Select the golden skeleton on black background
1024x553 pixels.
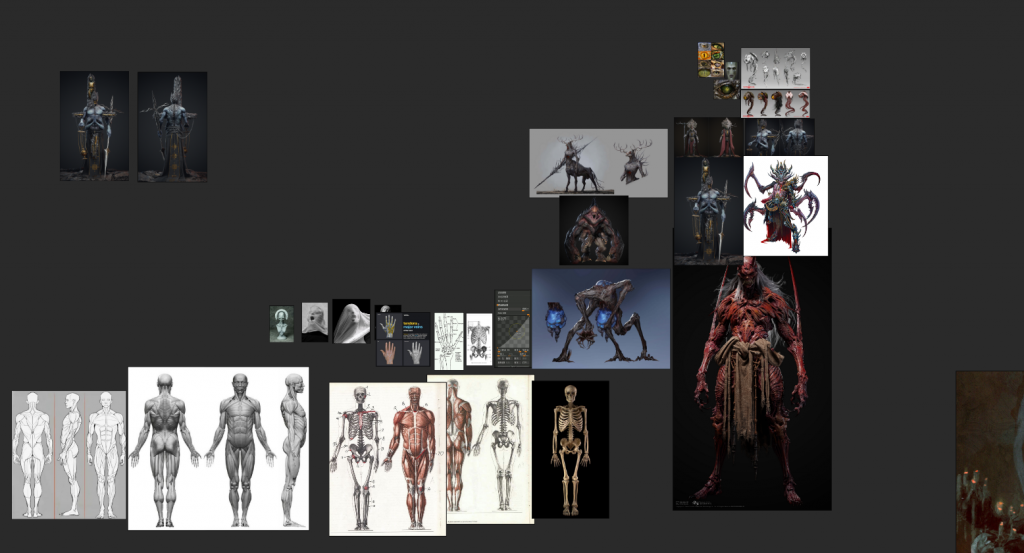coord(570,450)
